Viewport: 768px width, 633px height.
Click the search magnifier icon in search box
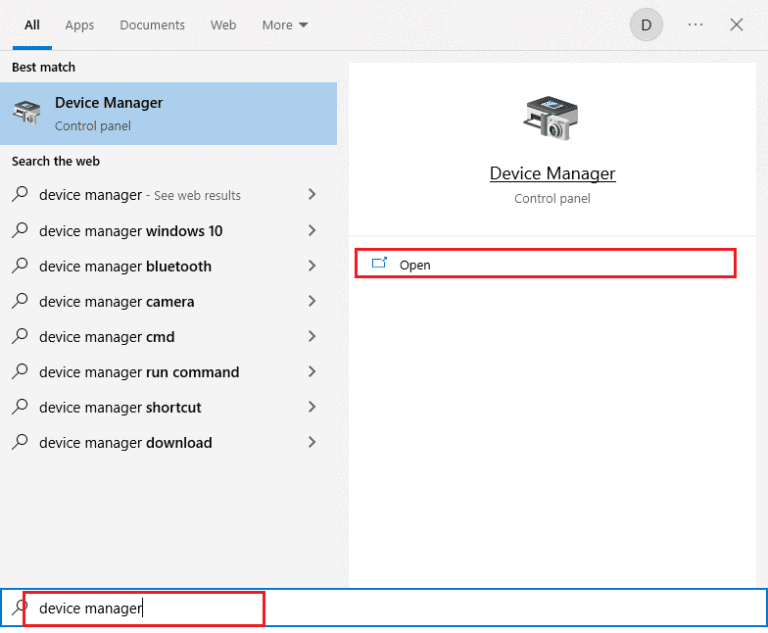19,608
